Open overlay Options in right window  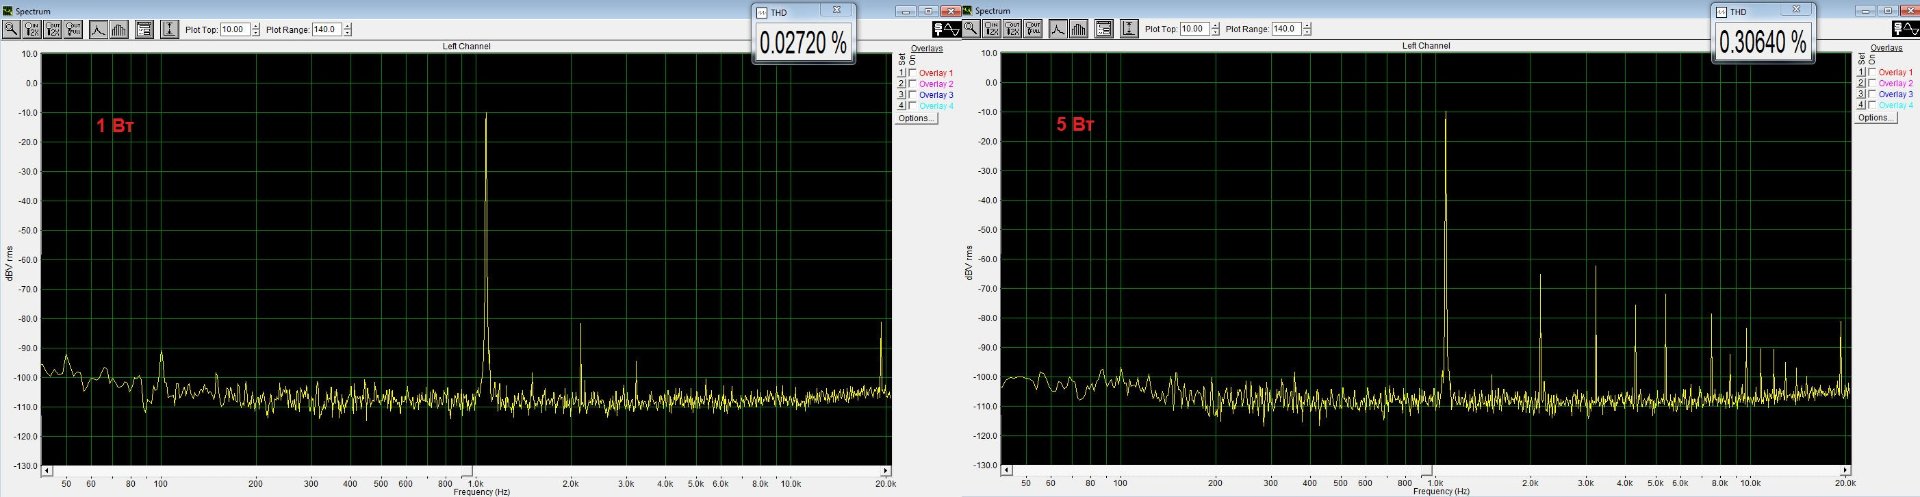click(x=1874, y=117)
